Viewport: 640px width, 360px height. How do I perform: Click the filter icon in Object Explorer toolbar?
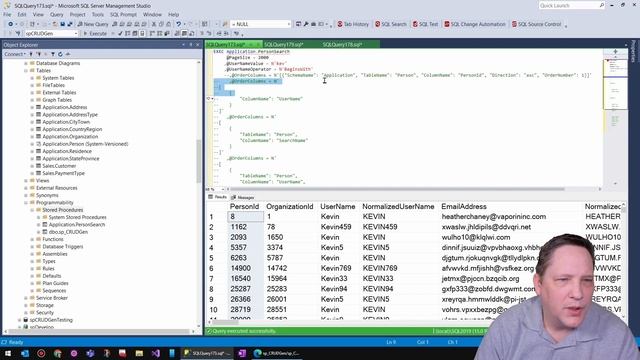pos(53,54)
